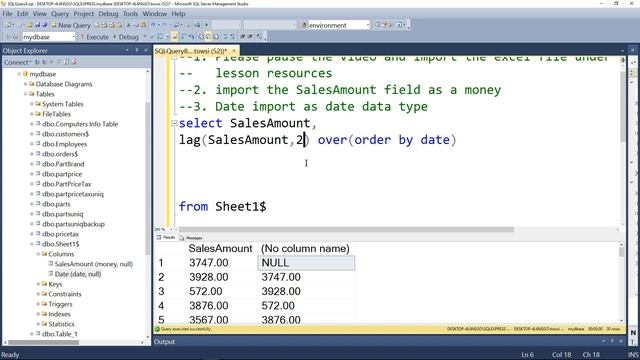
Task: Click the SalesAmount column header
Action: coord(220,249)
